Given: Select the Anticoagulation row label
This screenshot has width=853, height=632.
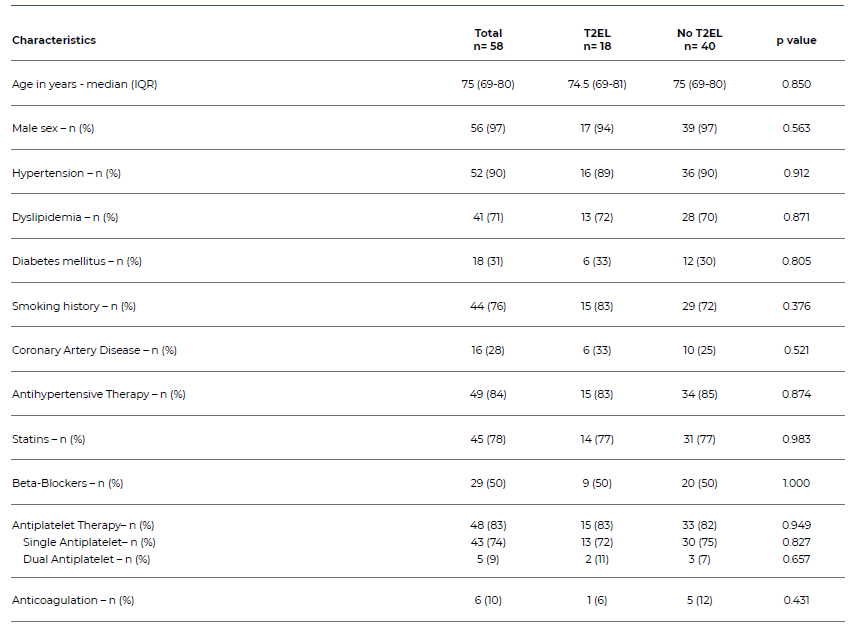Looking at the screenshot, I should tap(73, 600).
